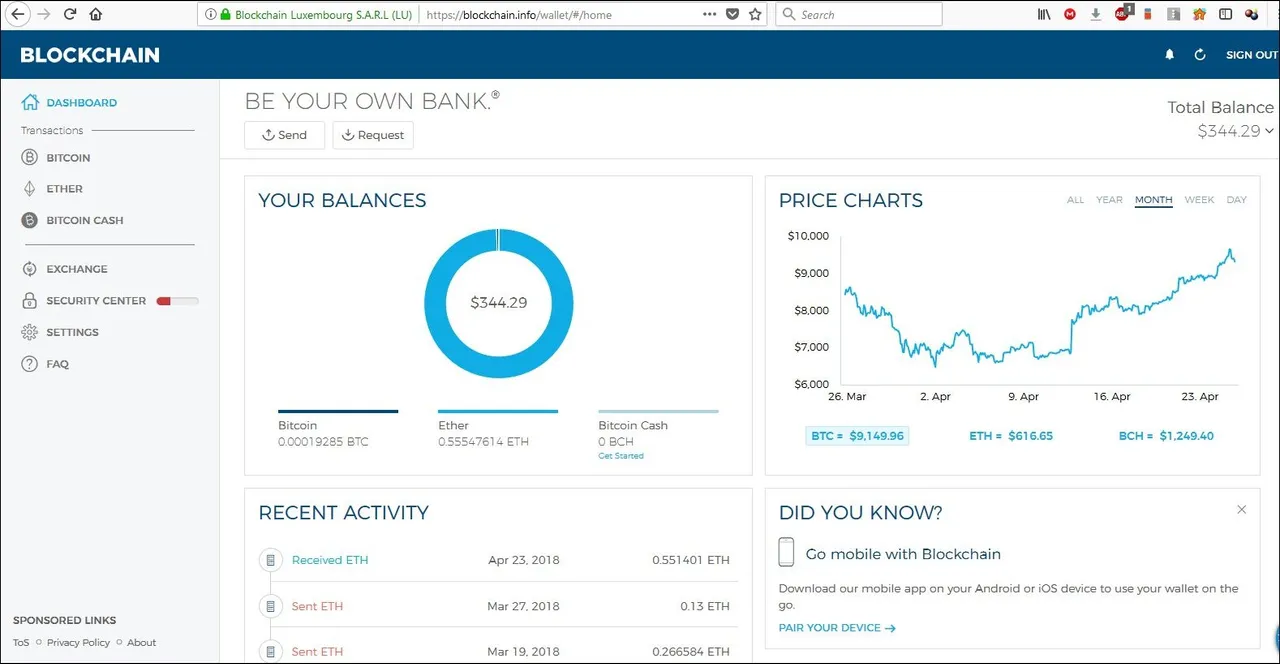Click Security Center progress bar
Viewport: 1280px width, 664px height.
177,301
